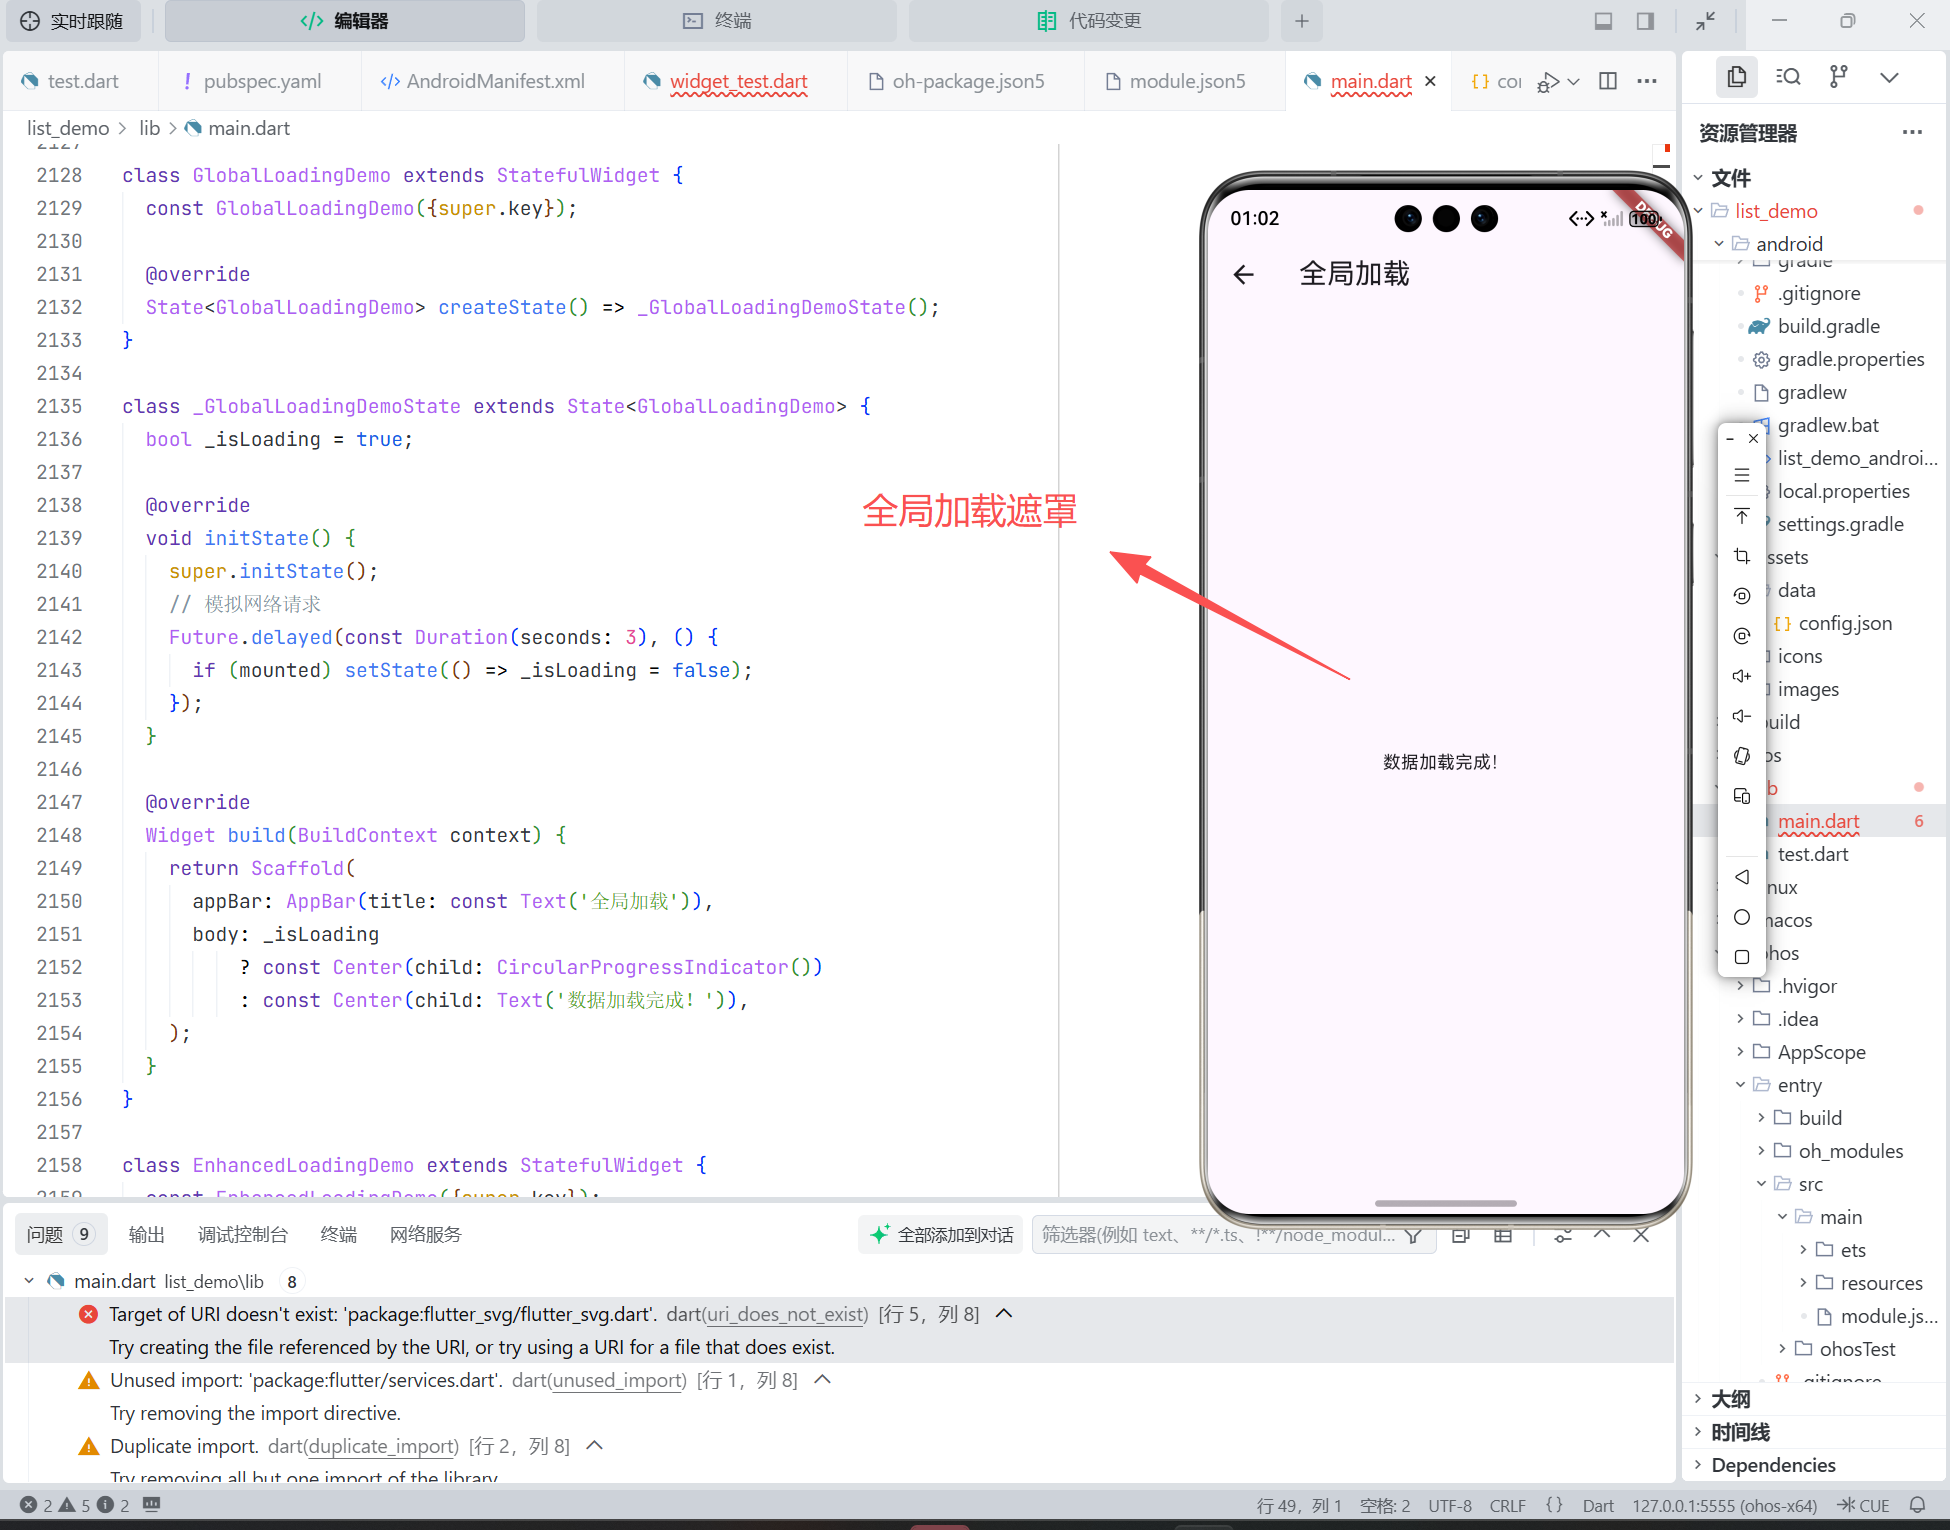Open the widget_test.dart editor tab
Image resolution: width=1950 pixels, height=1530 pixels.
pos(738,81)
